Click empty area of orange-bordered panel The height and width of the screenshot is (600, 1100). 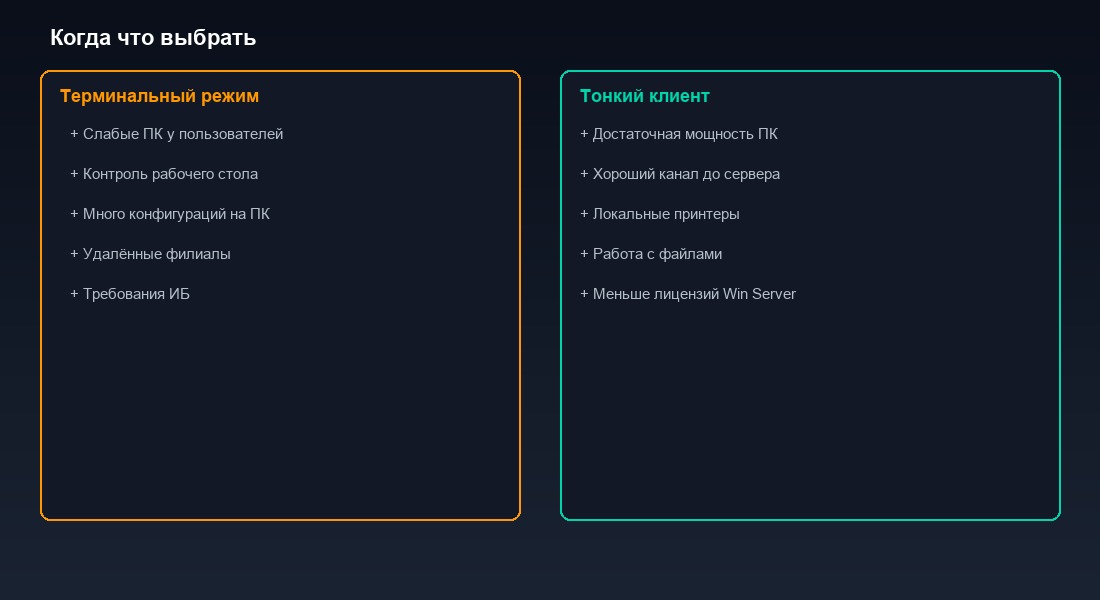[280, 420]
